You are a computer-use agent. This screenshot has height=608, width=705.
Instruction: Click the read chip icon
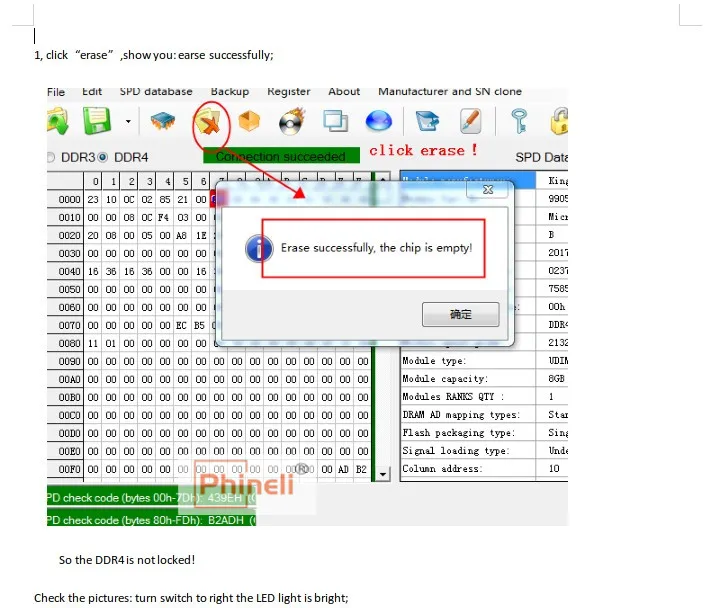tap(163, 121)
